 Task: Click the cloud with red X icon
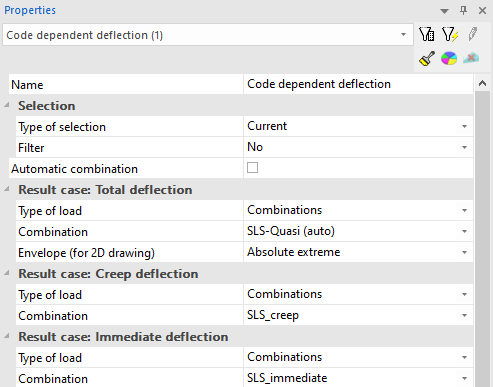[x=471, y=58]
